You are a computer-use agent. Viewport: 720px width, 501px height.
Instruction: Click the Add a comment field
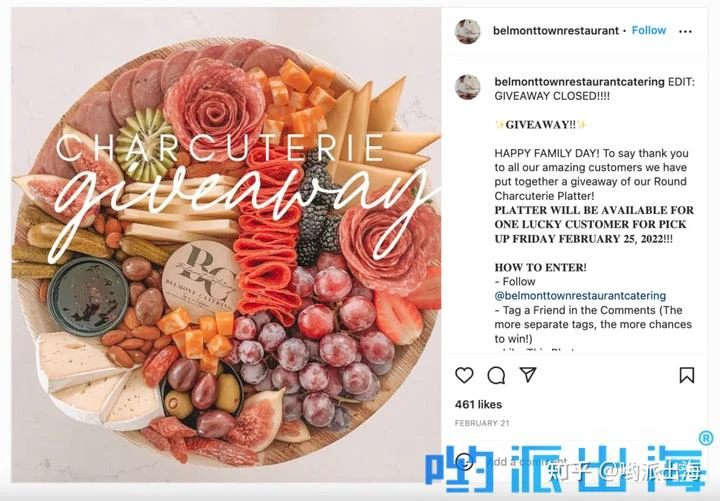[528, 462]
